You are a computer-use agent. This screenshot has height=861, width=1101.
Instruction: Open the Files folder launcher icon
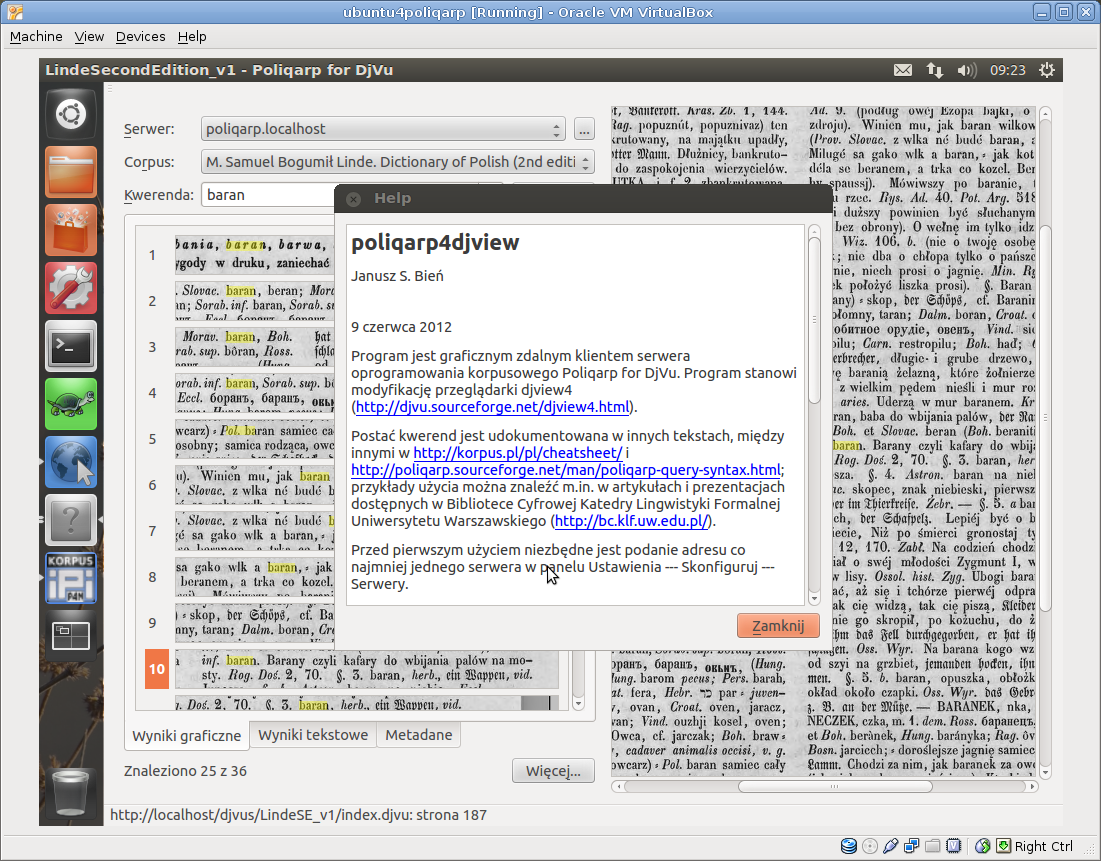click(71, 172)
